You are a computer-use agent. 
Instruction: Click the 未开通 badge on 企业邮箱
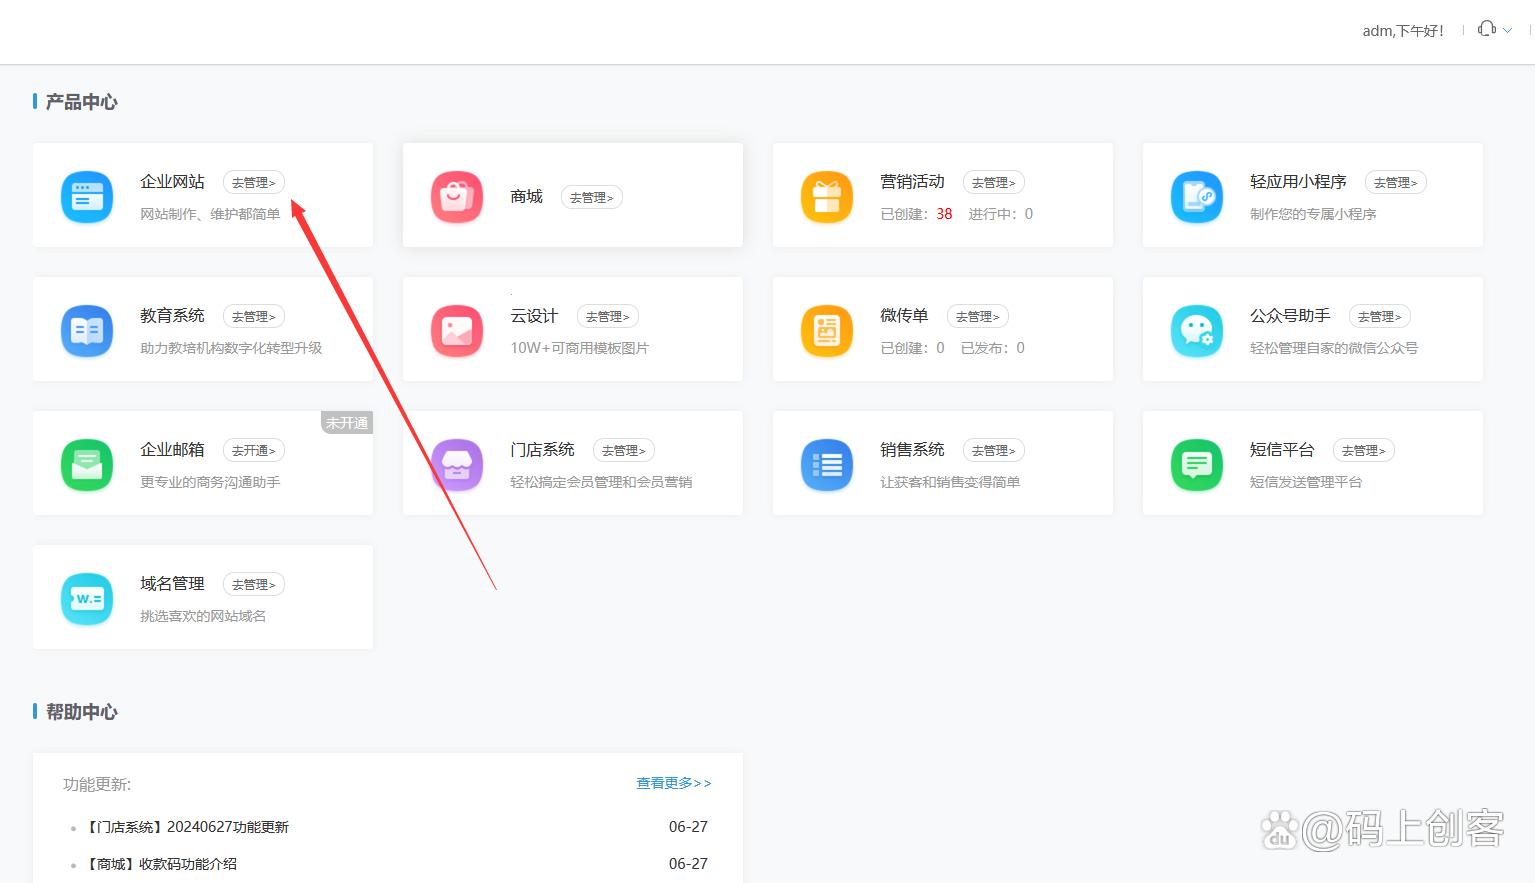click(x=347, y=423)
